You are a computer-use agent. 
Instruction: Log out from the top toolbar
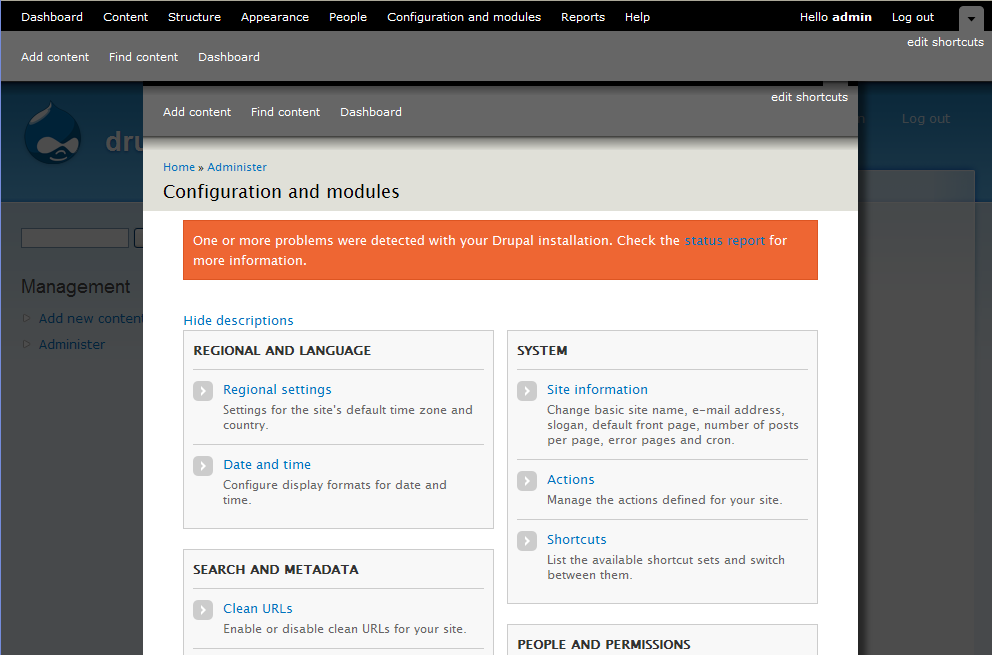912,17
